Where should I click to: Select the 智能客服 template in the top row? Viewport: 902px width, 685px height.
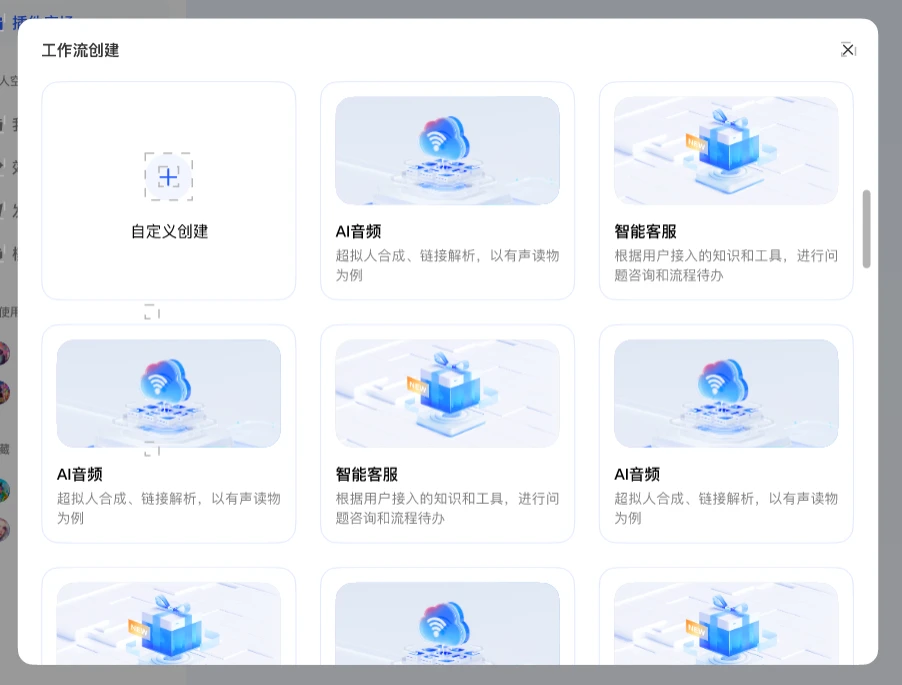click(726, 190)
